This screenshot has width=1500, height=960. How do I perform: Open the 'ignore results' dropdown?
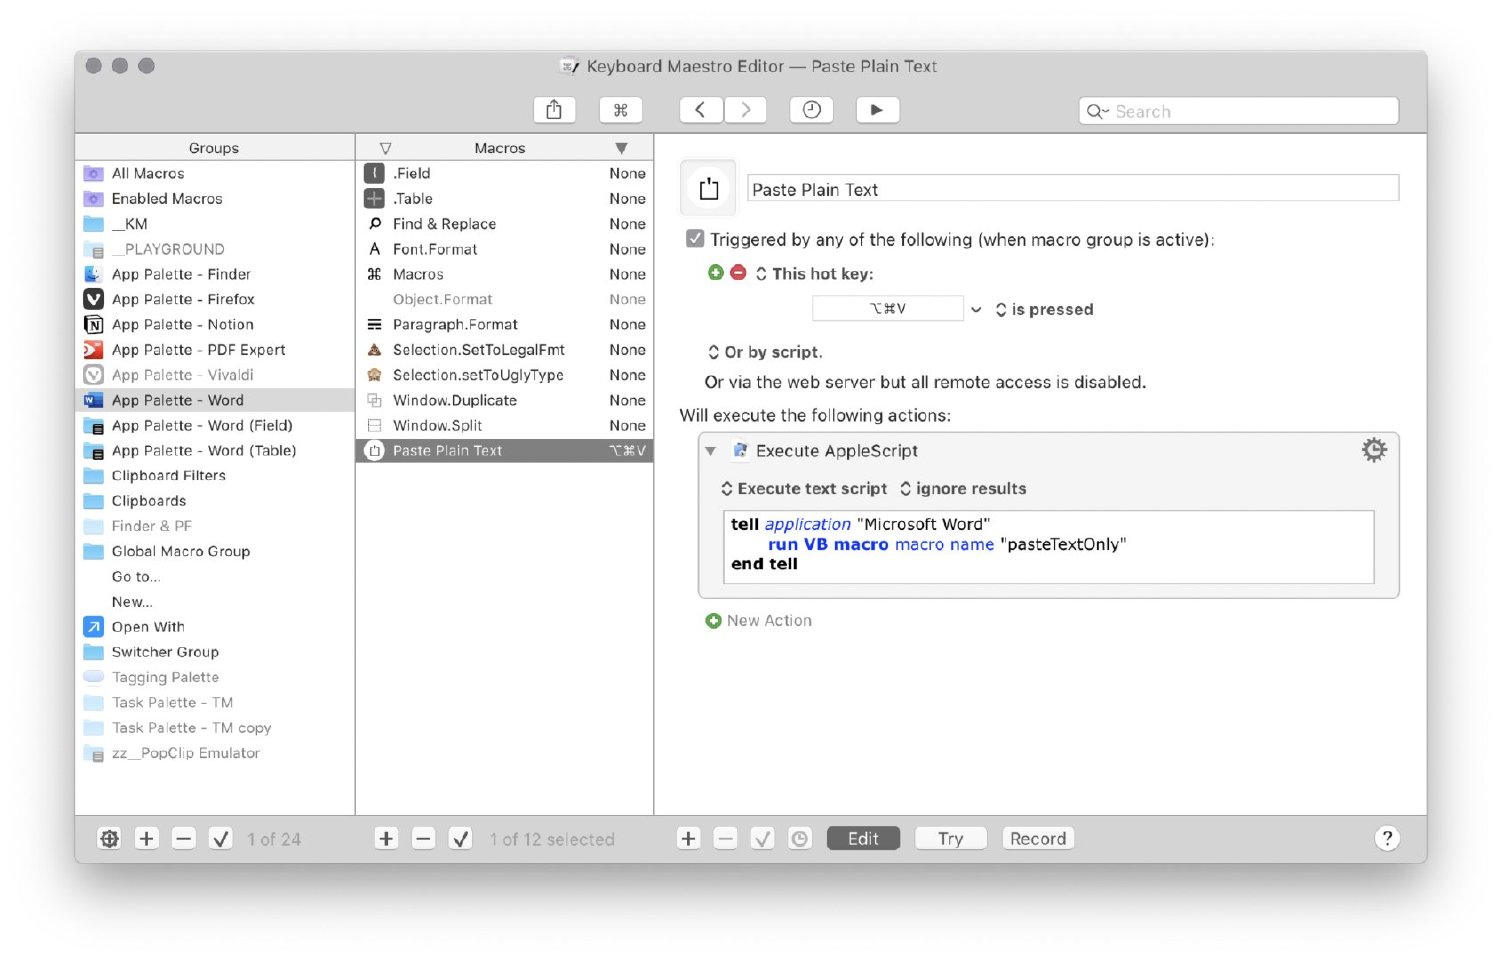pos(962,489)
